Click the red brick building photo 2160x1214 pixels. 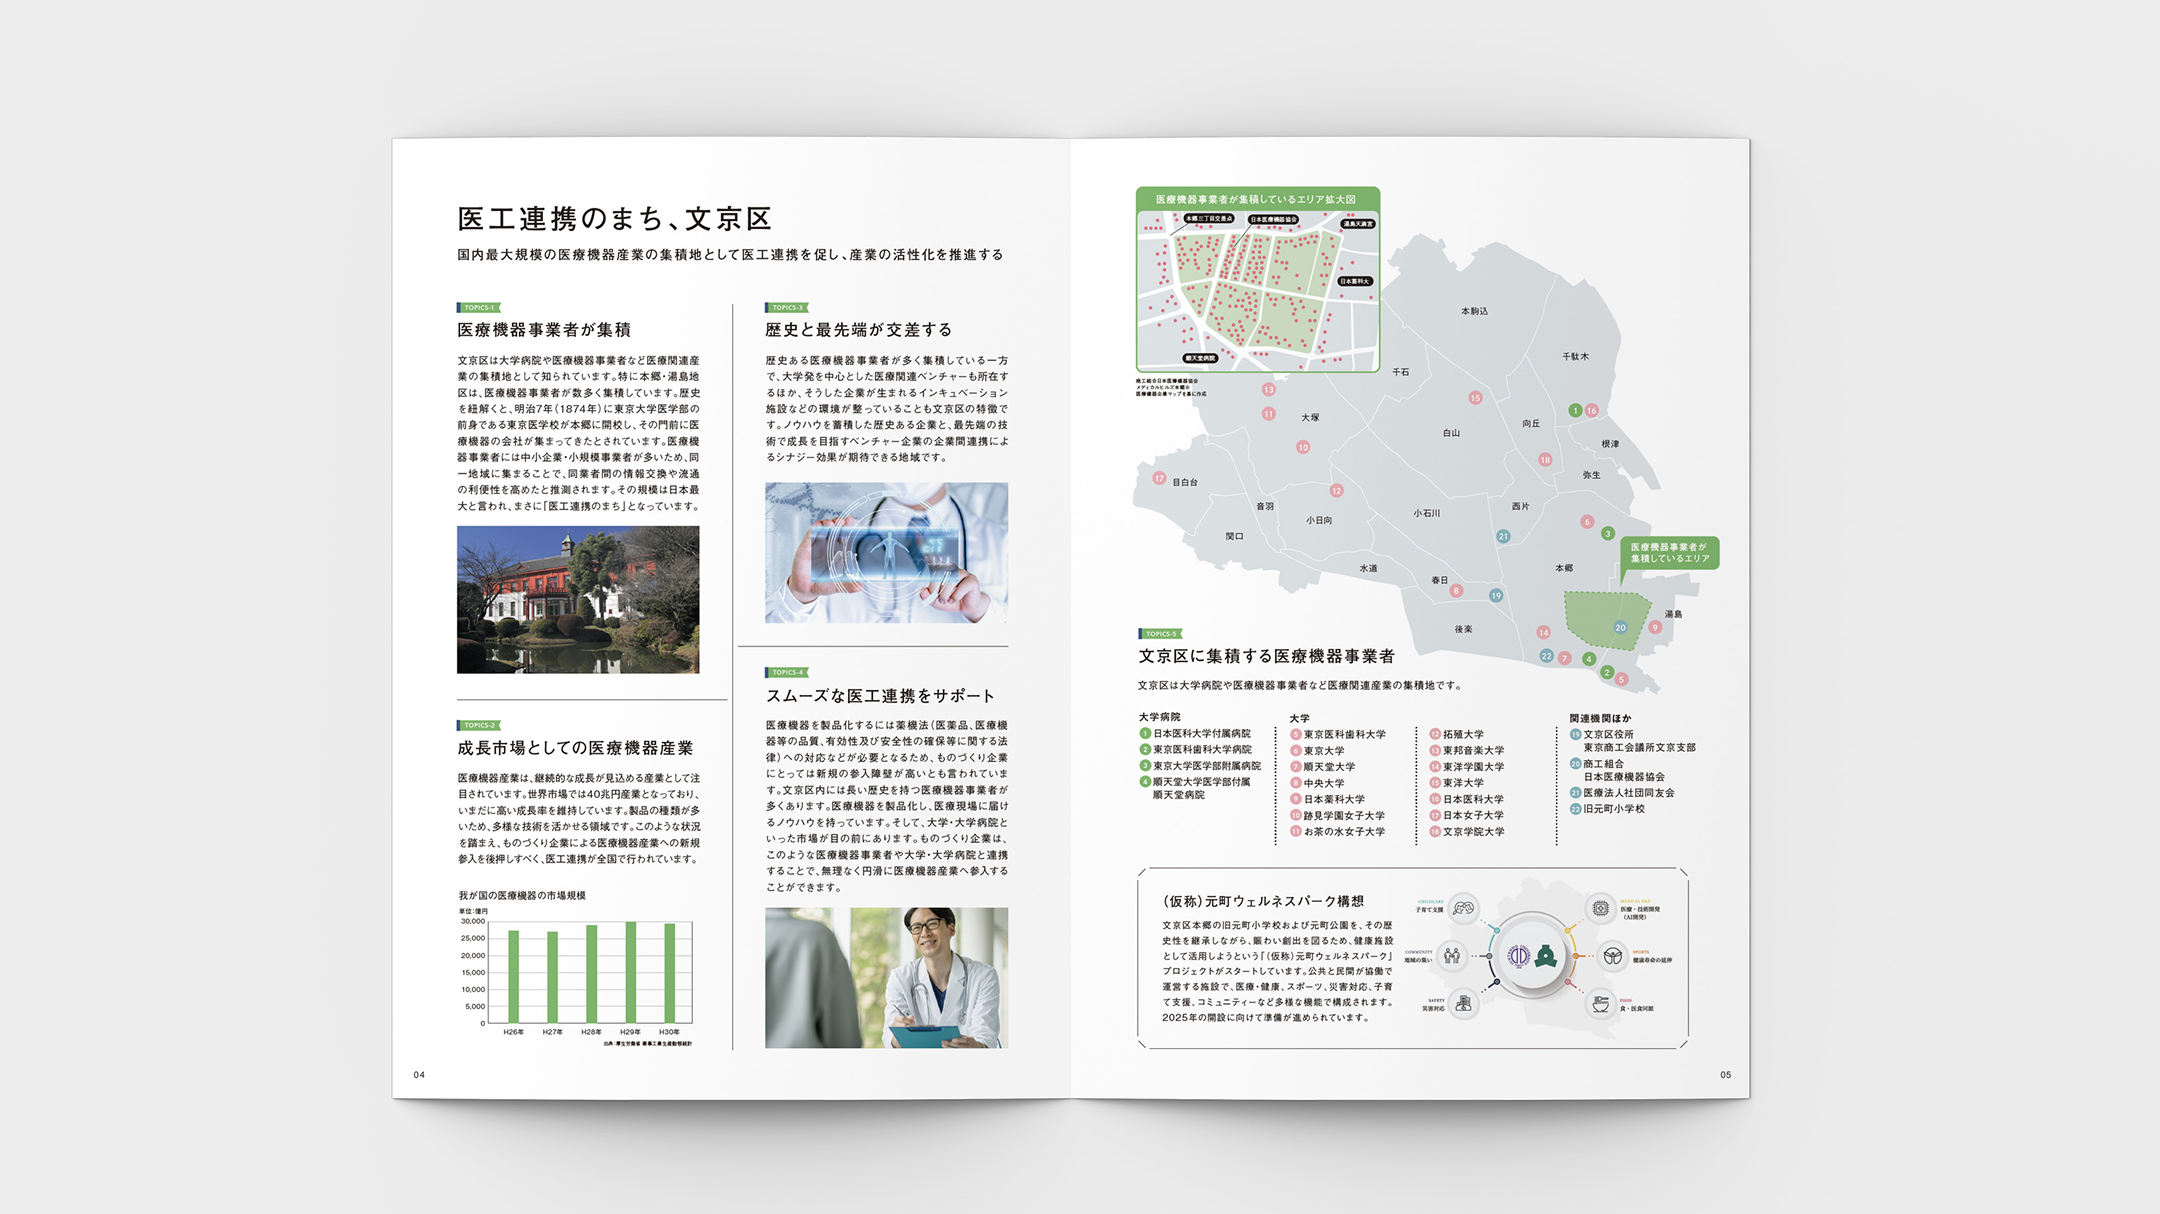coord(578,599)
